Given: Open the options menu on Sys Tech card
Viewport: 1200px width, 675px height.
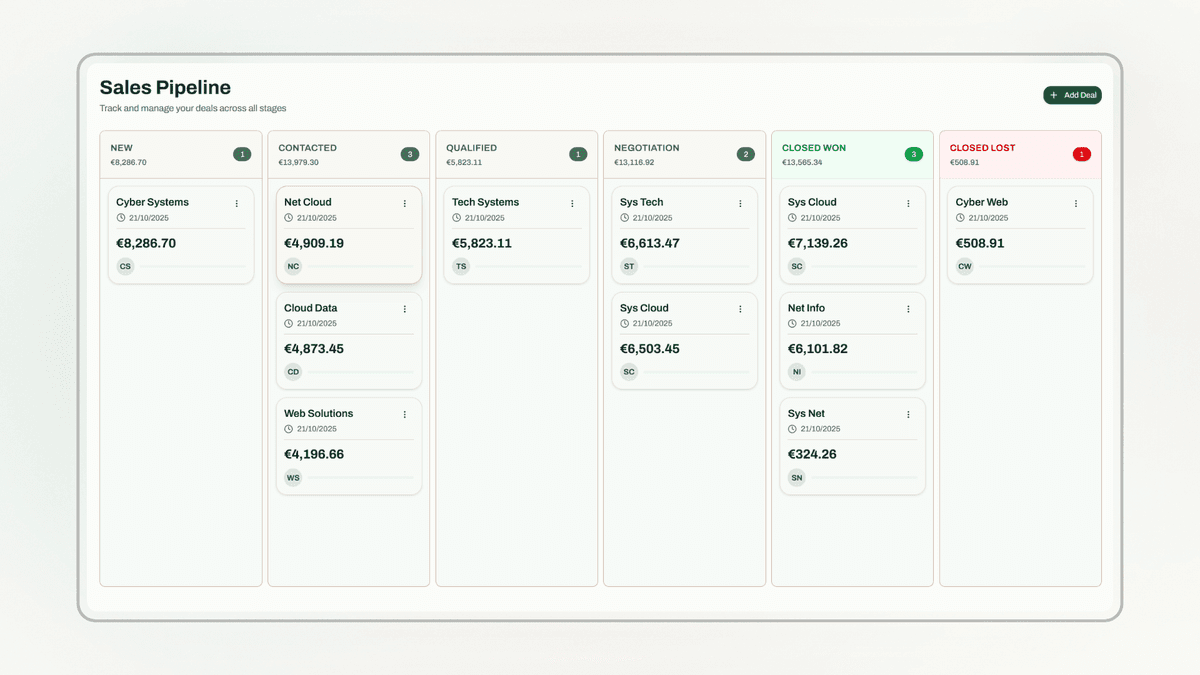Looking at the screenshot, I should [740, 203].
